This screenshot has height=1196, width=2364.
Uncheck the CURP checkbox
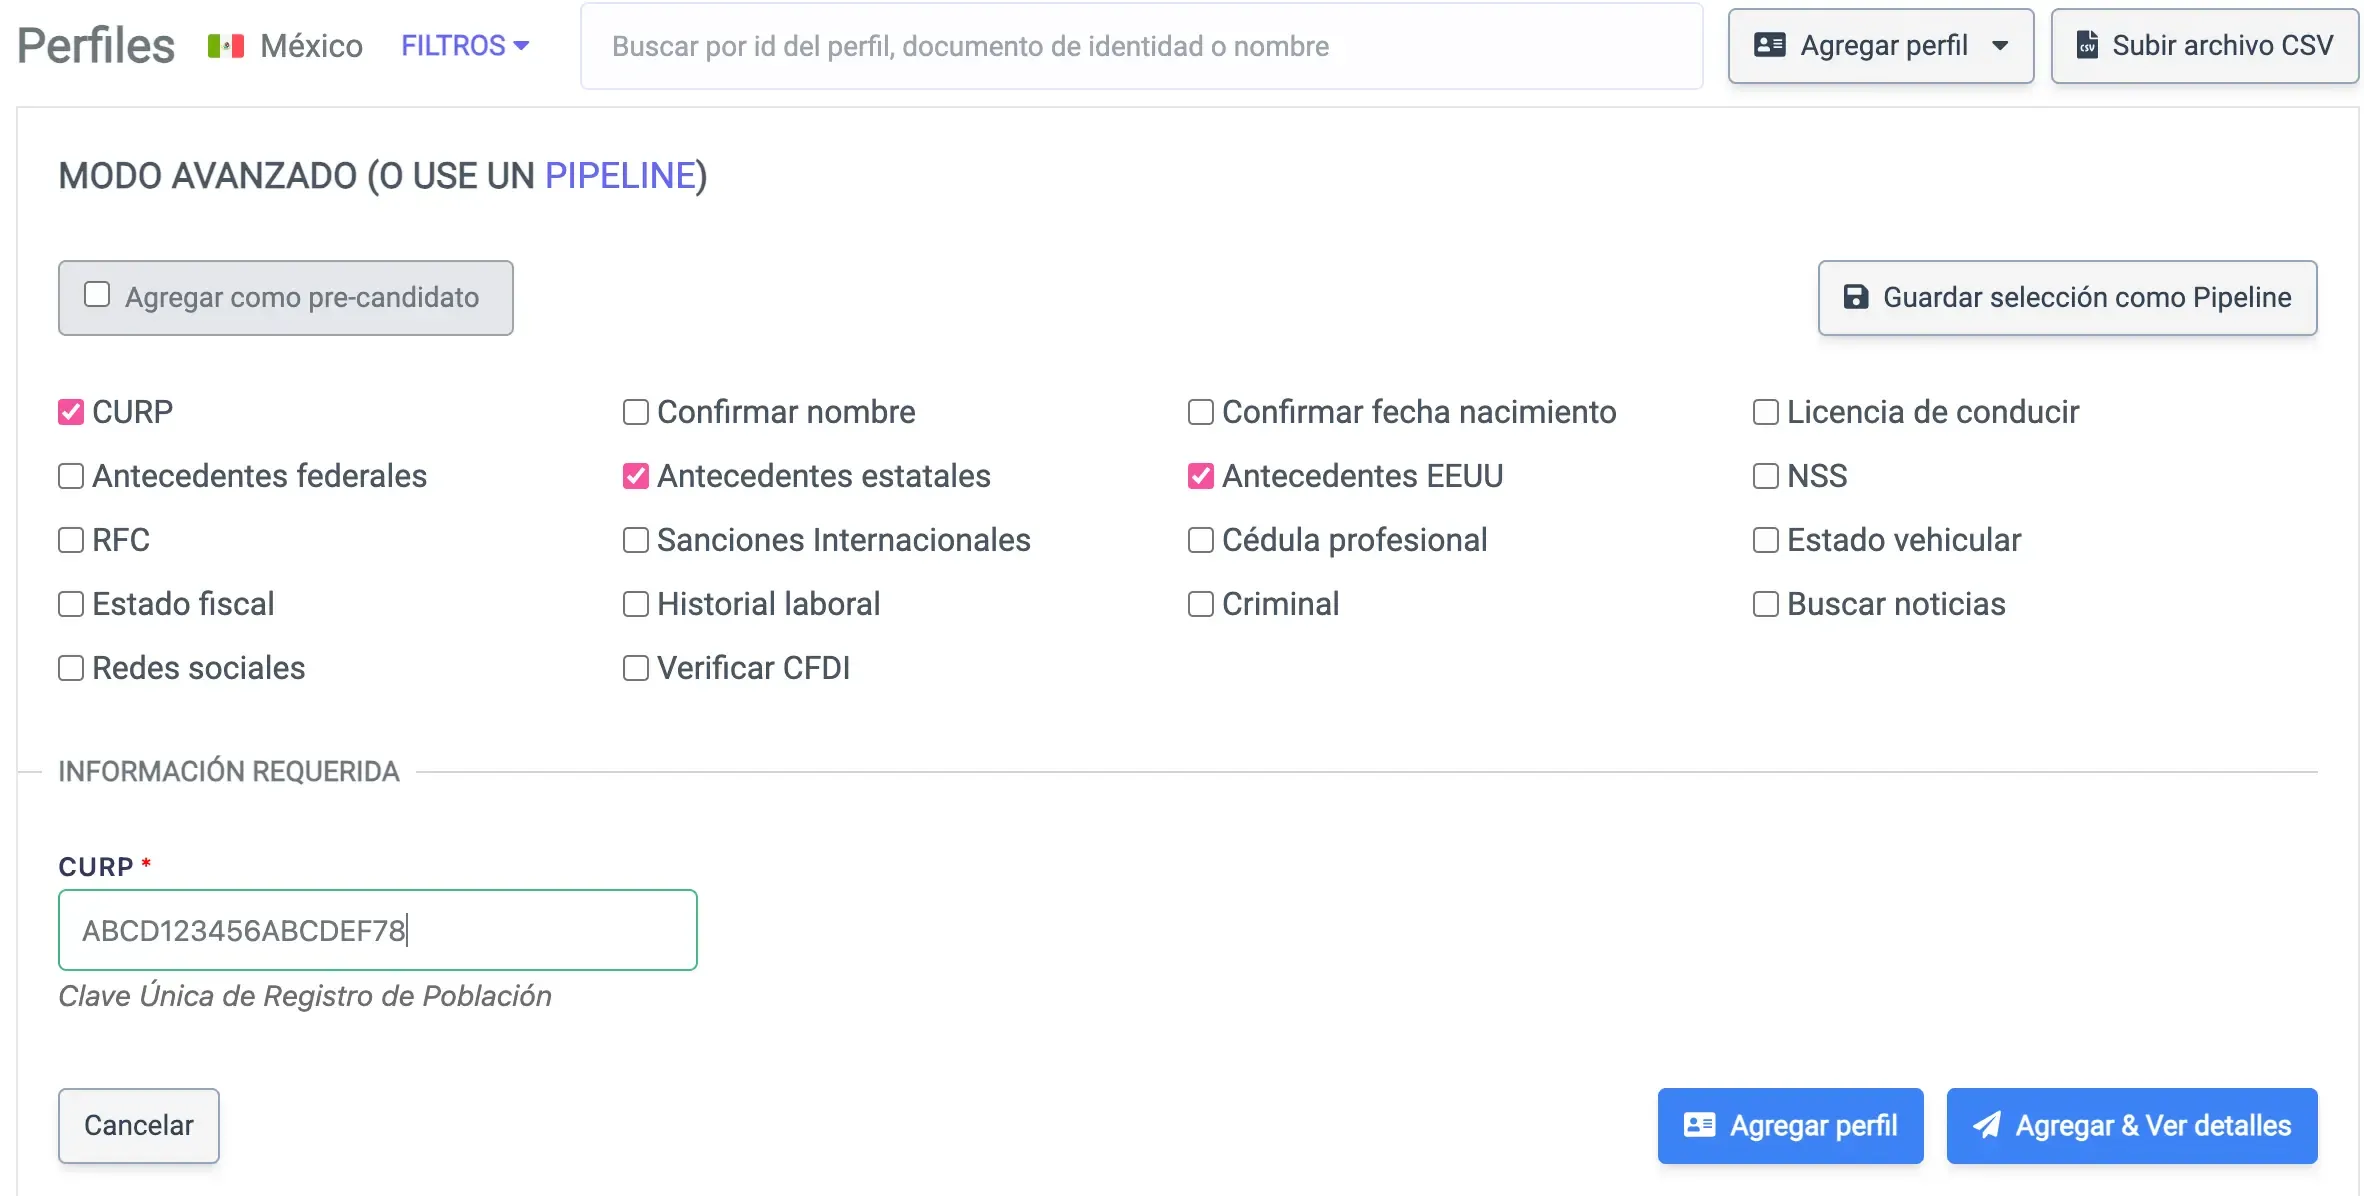coord(69,411)
